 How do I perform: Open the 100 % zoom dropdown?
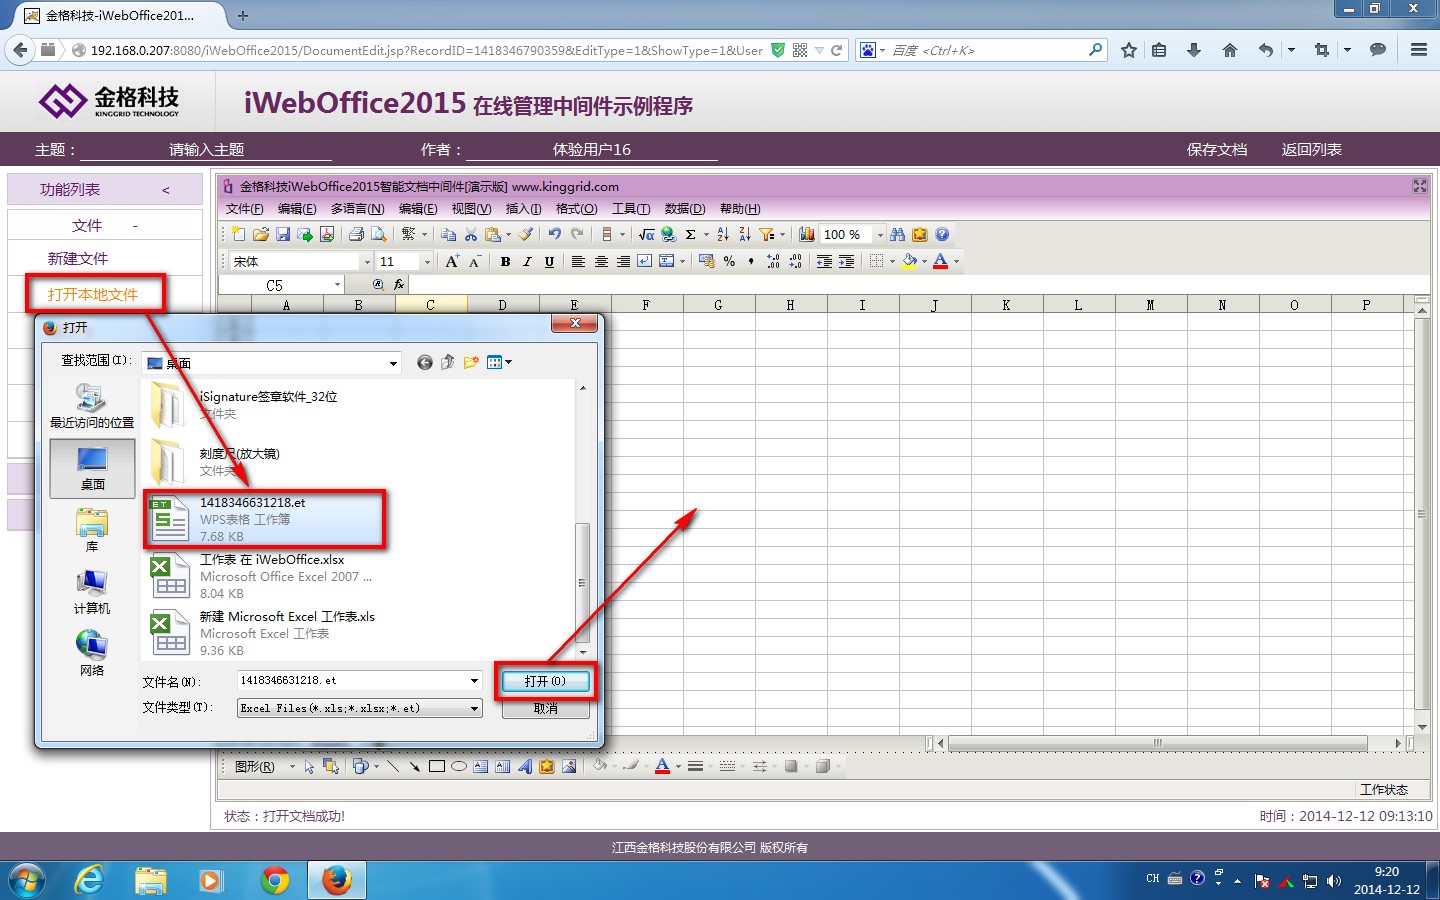point(880,235)
